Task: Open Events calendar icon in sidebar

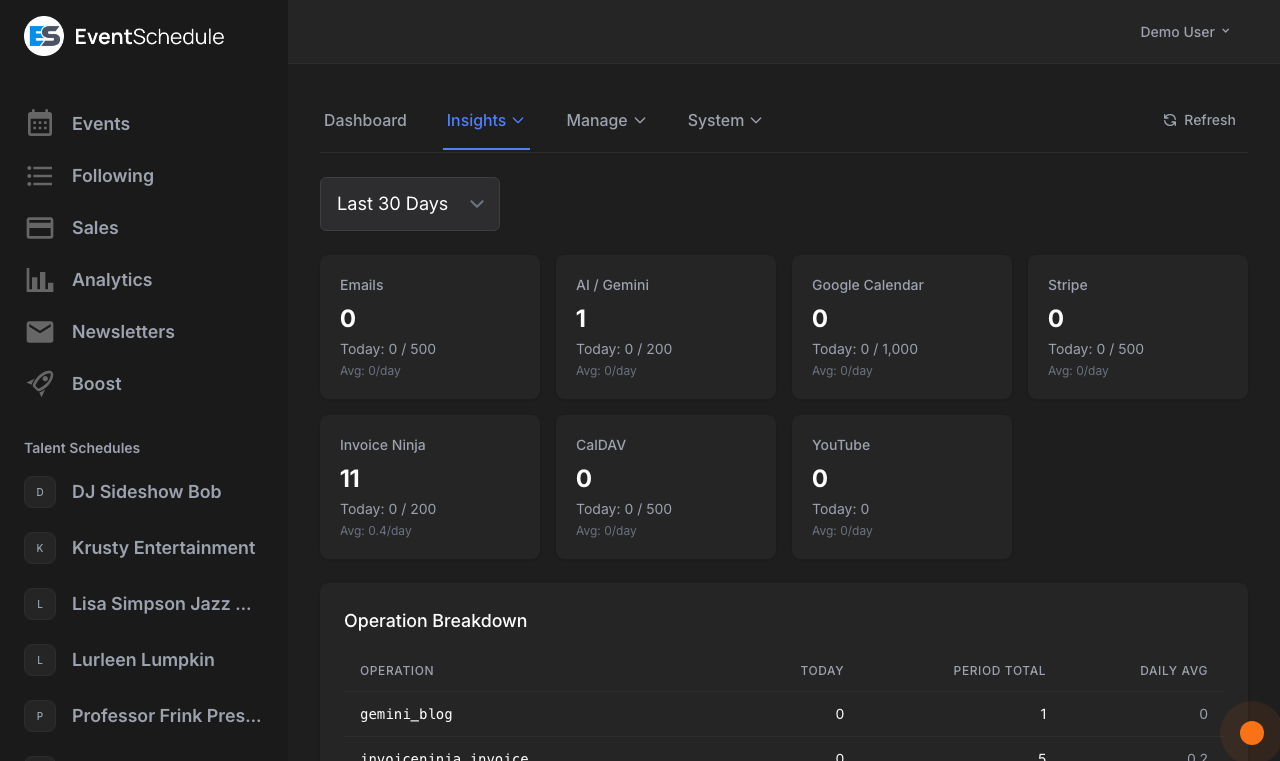Action: click(40, 123)
